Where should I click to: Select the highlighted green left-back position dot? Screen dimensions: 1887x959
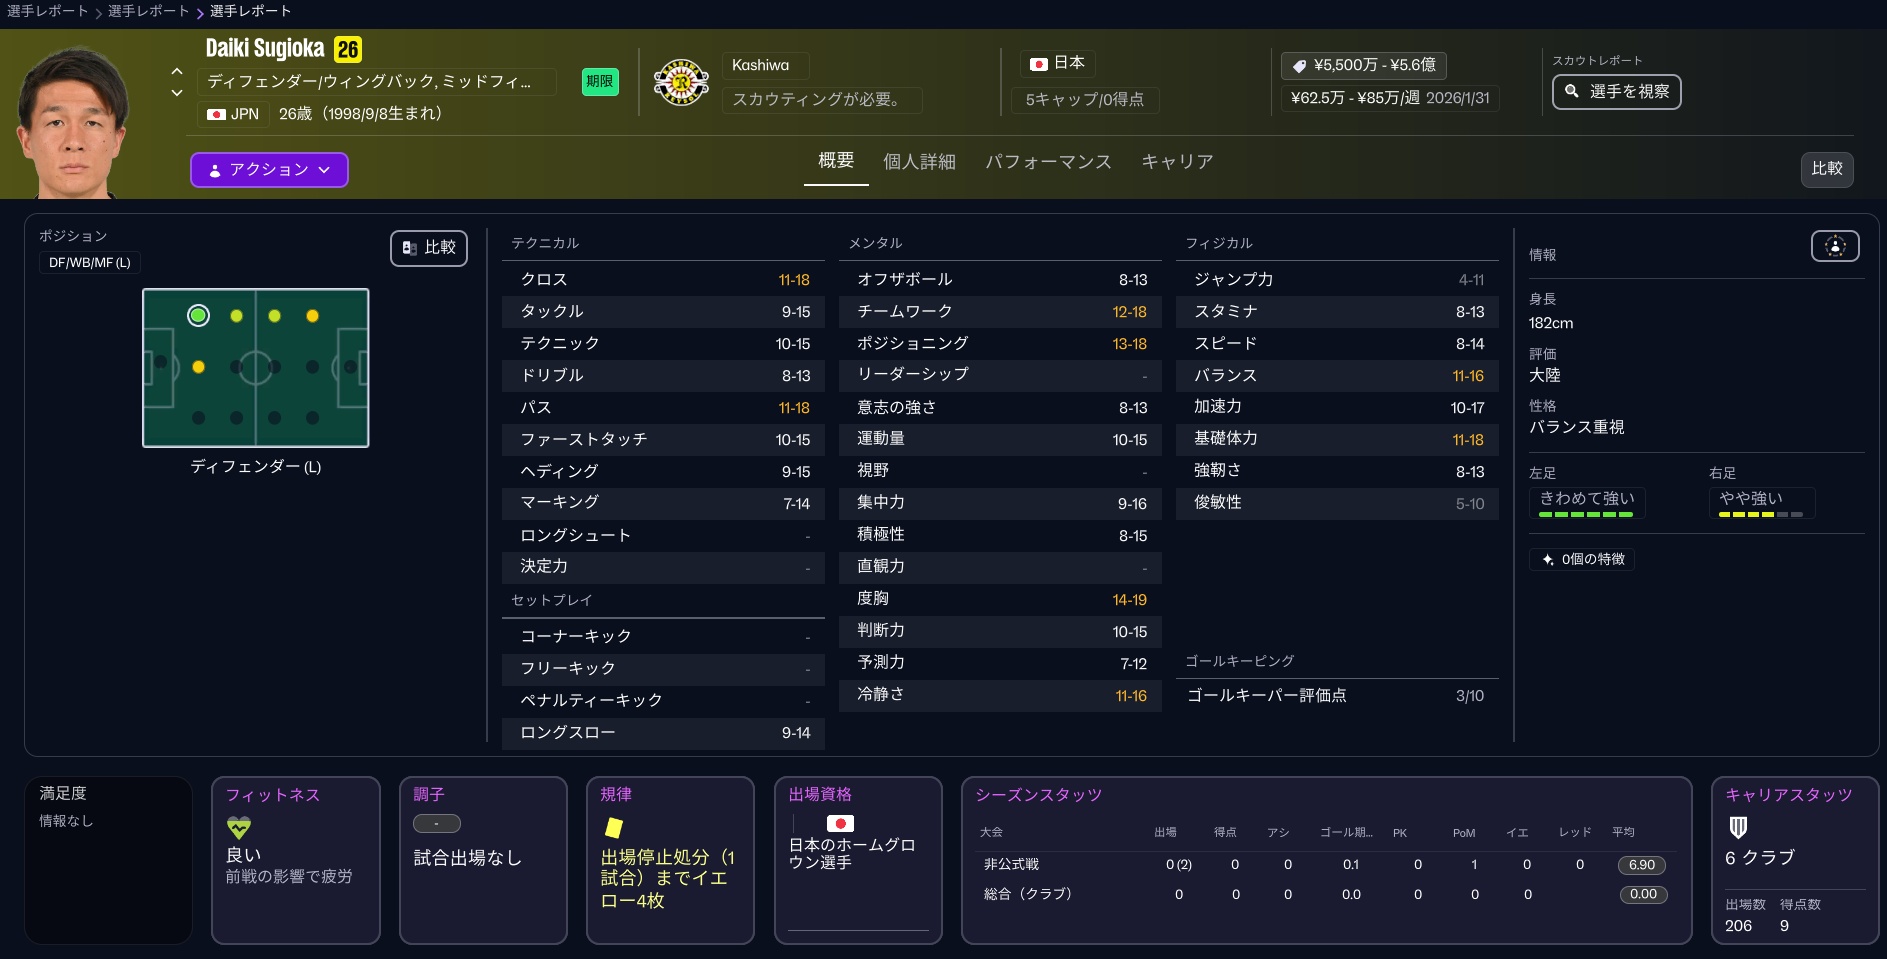(x=198, y=316)
